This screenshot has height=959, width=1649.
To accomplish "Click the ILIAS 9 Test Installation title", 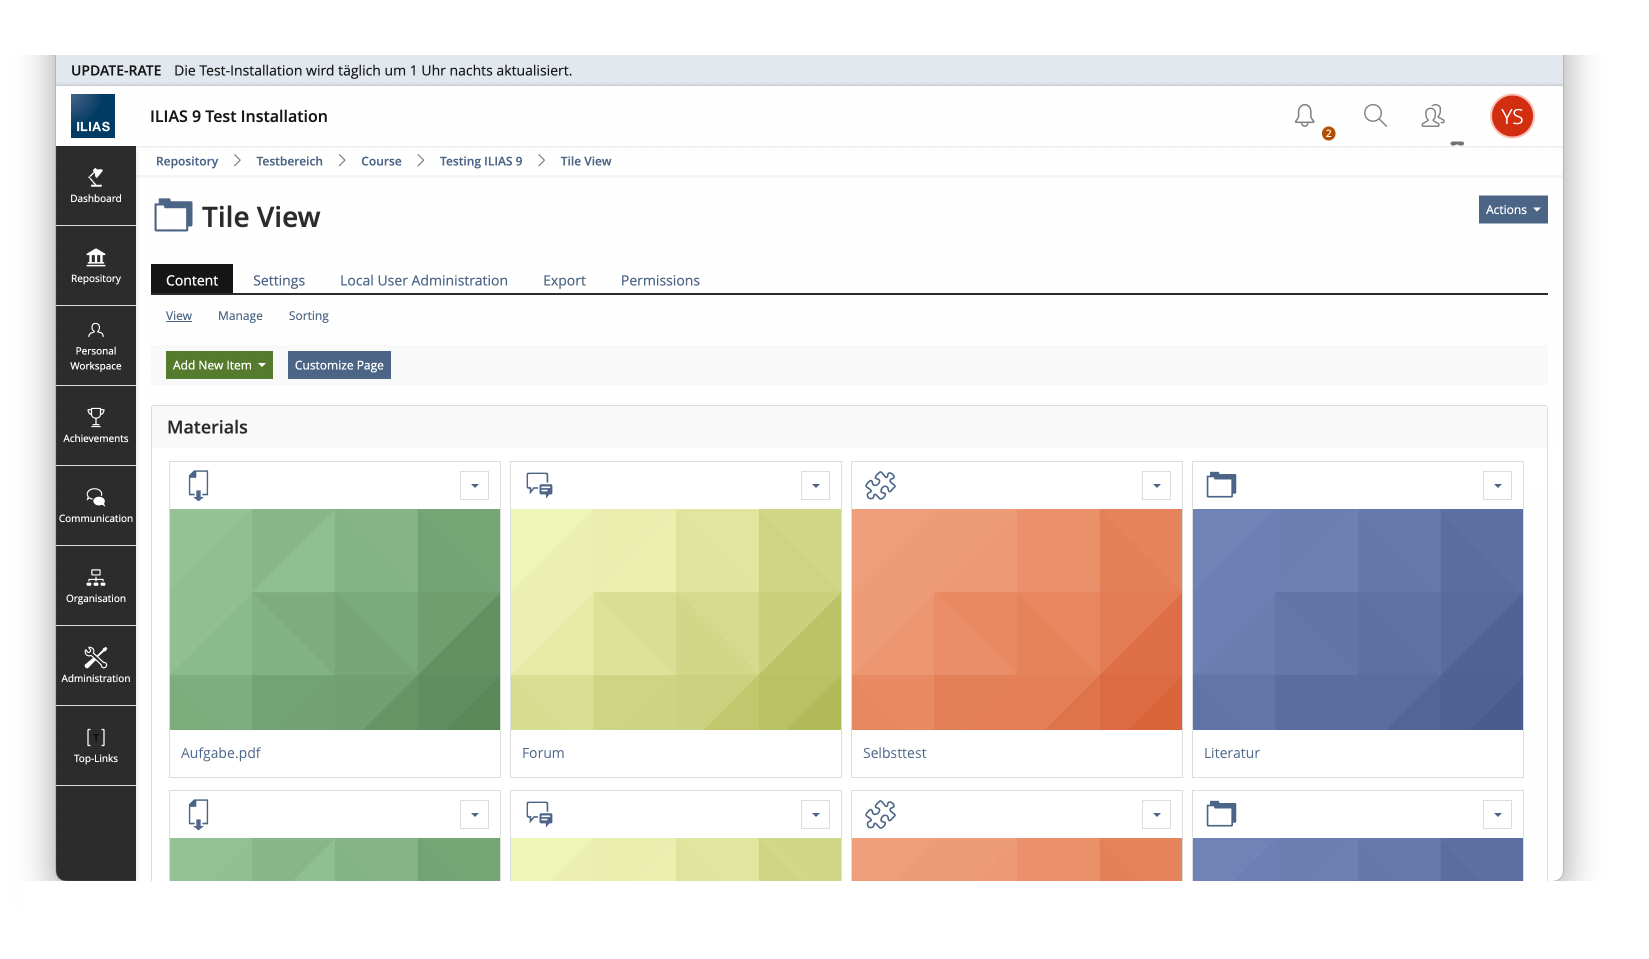I will [x=239, y=116].
